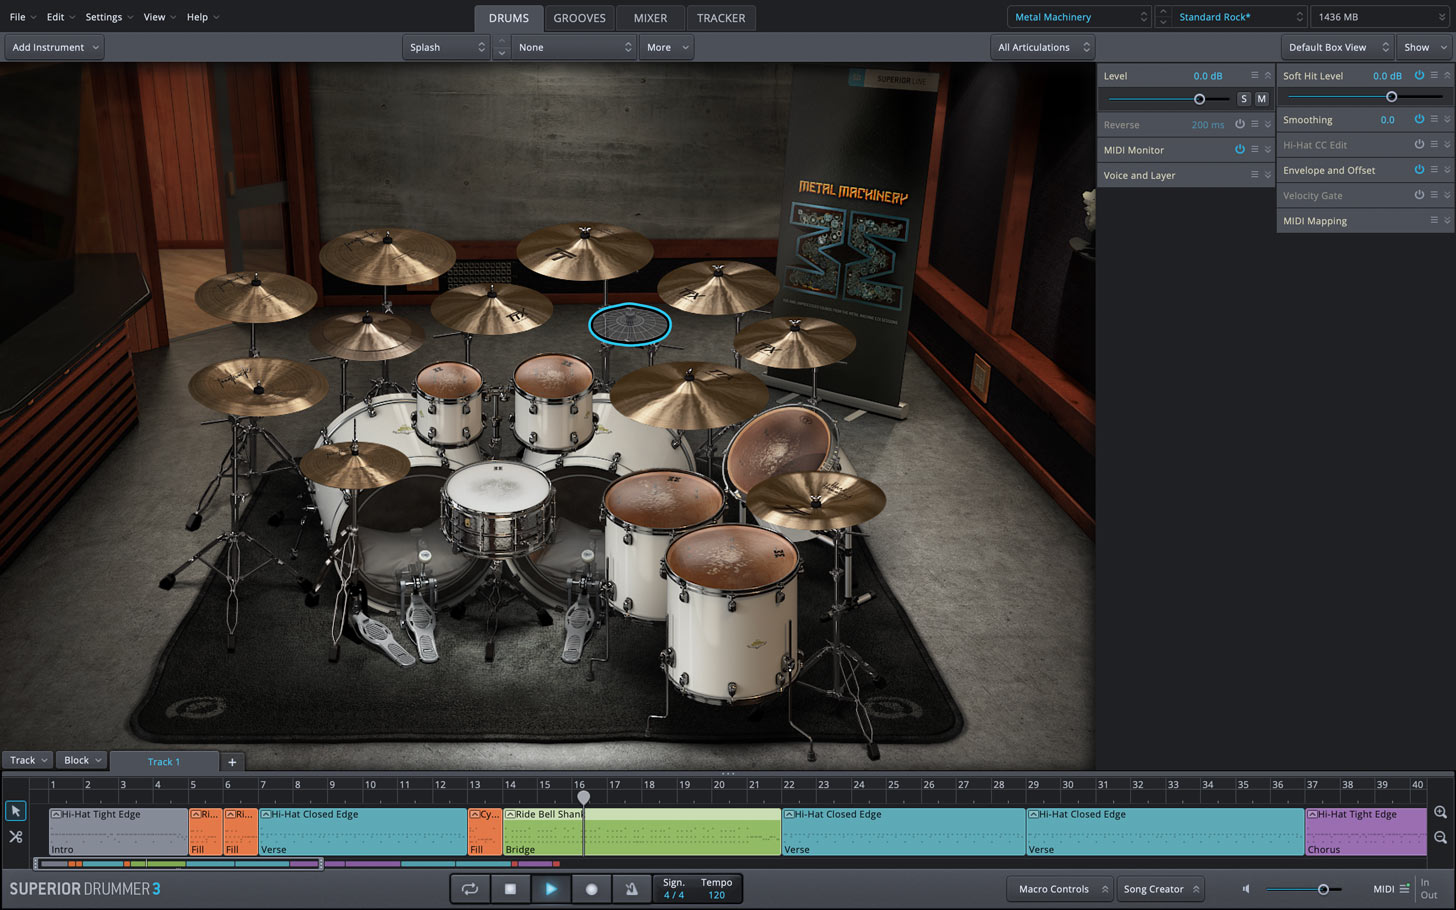Screen dimensions: 1456x910
Task: Open the MIDI Mapping section menu icon
Action: [1433, 220]
